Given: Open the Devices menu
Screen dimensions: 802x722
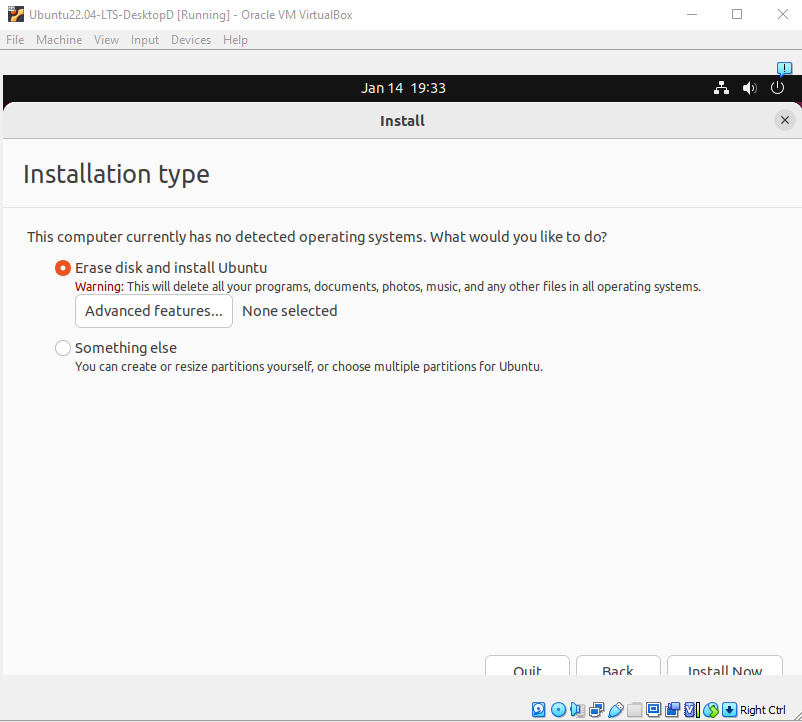Looking at the screenshot, I should (190, 39).
